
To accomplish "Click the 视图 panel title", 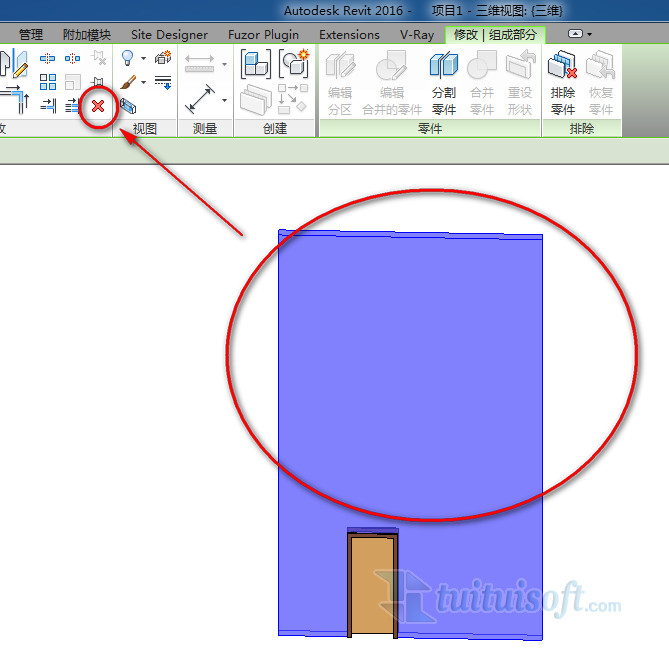I will coord(144,128).
